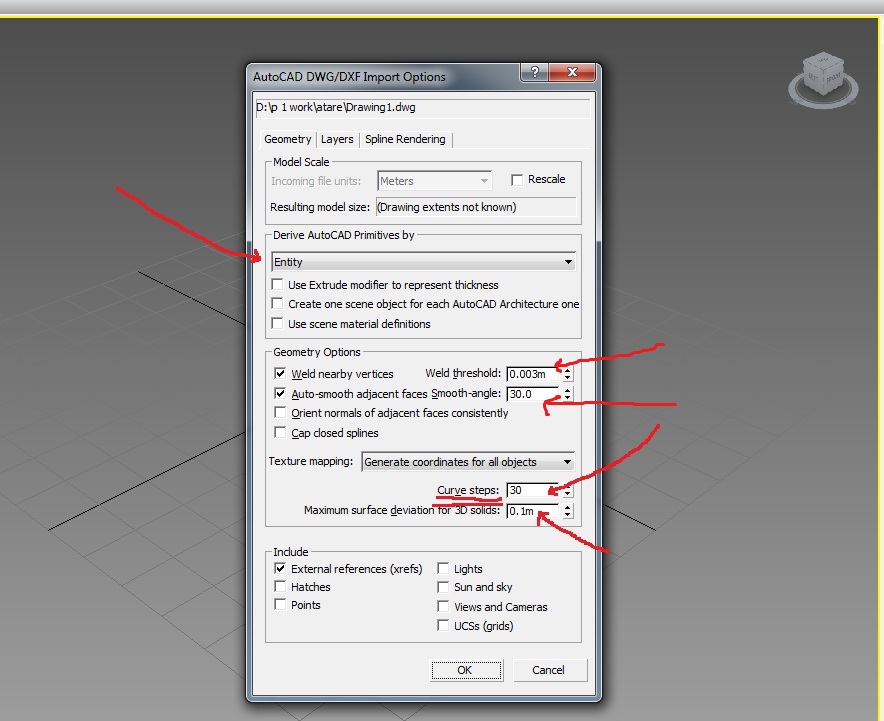This screenshot has height=721, width=884.
Task: Open the Layers tab
Action: (x=337, y=139)
